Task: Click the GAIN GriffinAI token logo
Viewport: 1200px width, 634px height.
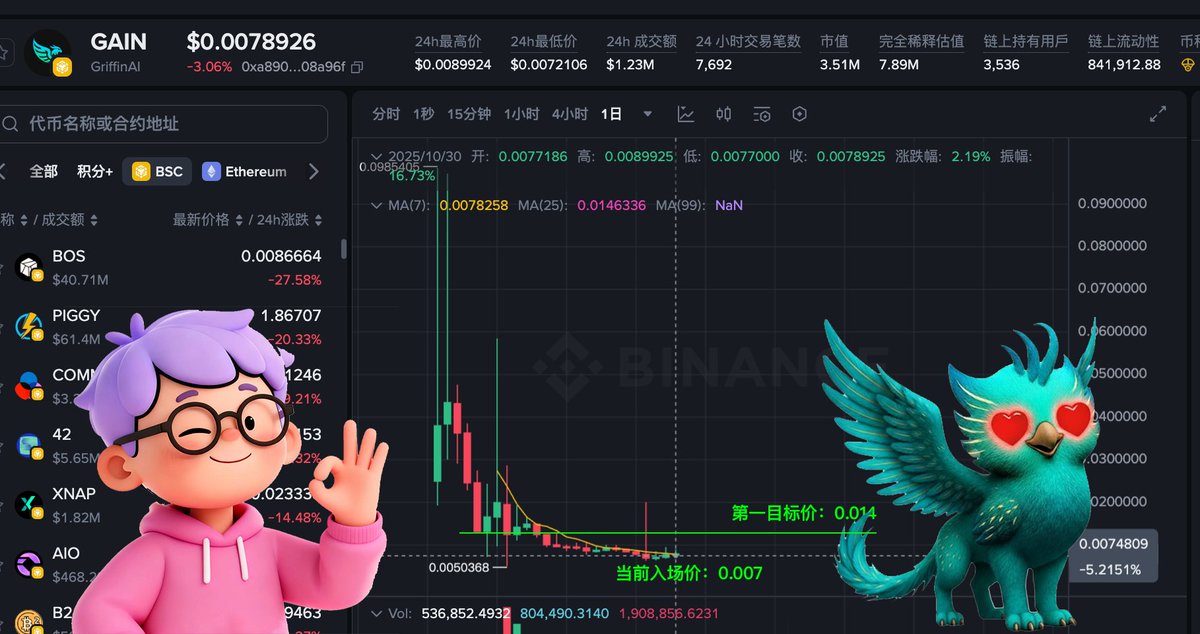Action: pyautogui.click(x=48, y=54)
